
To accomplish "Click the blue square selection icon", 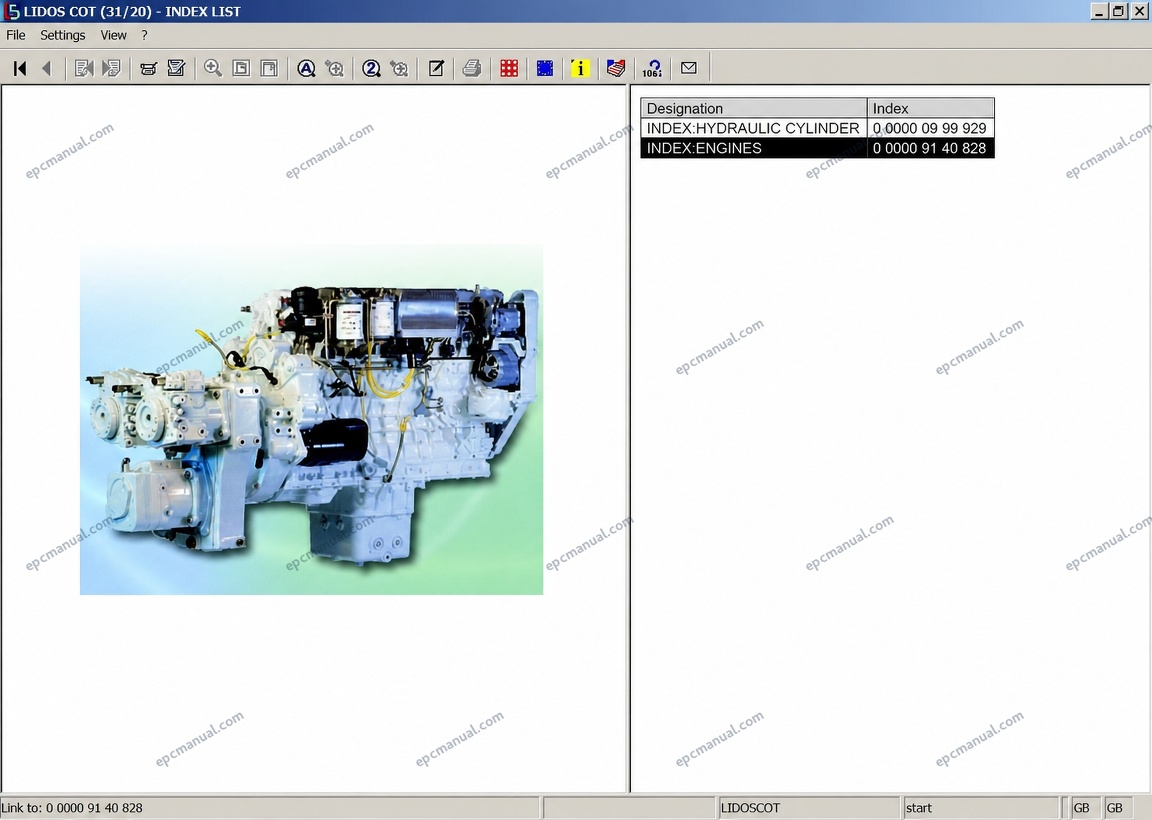I will pos(544,68).
